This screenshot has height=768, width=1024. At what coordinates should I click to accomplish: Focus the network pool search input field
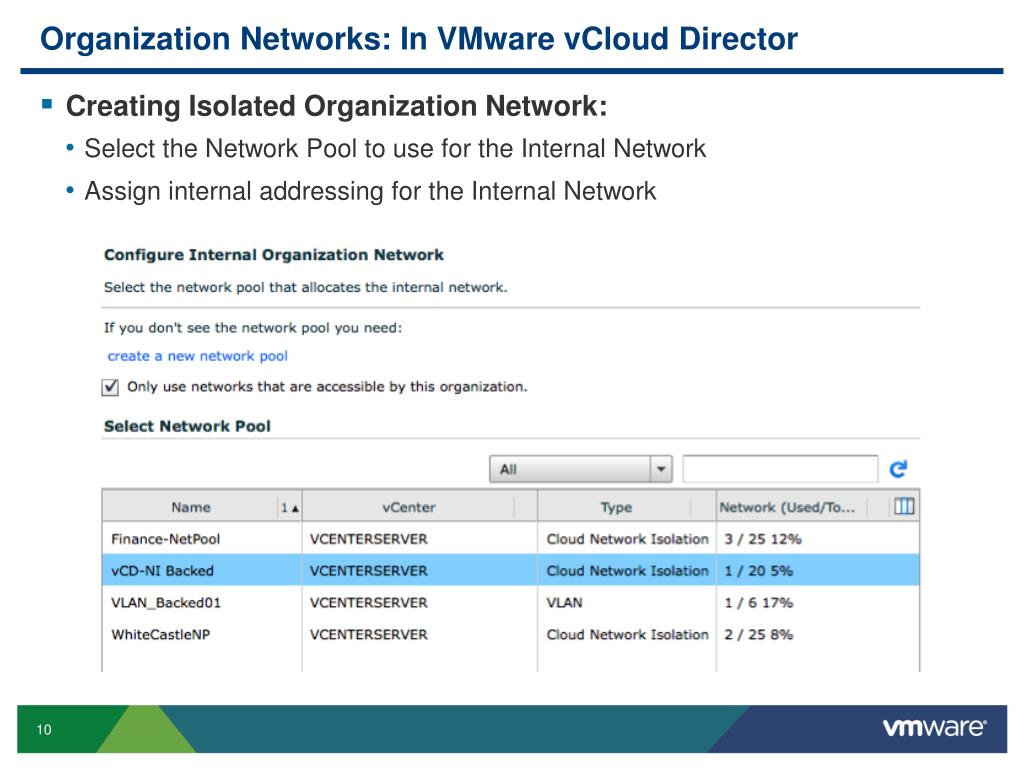click(780, 469)
